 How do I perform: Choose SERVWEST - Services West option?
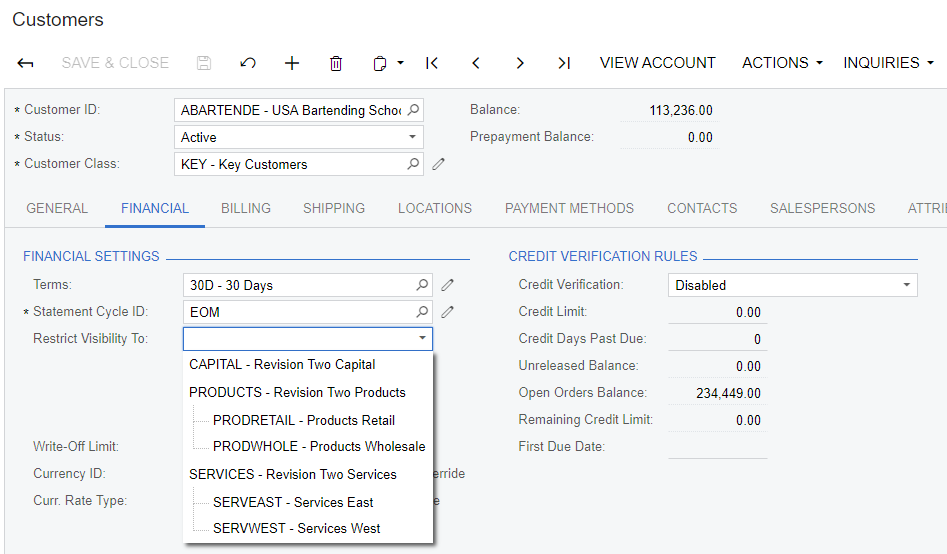(296, 528)
